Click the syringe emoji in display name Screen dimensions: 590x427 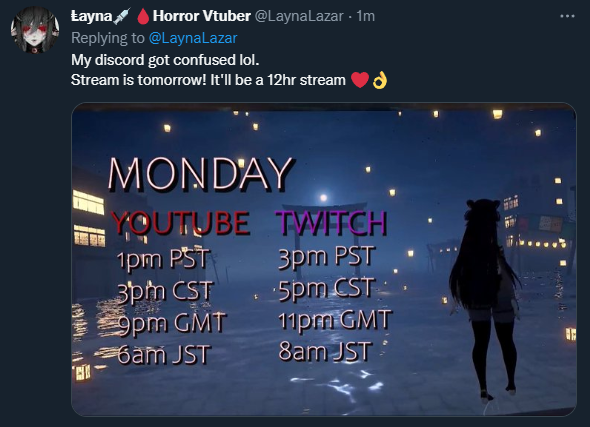point(122,16)
